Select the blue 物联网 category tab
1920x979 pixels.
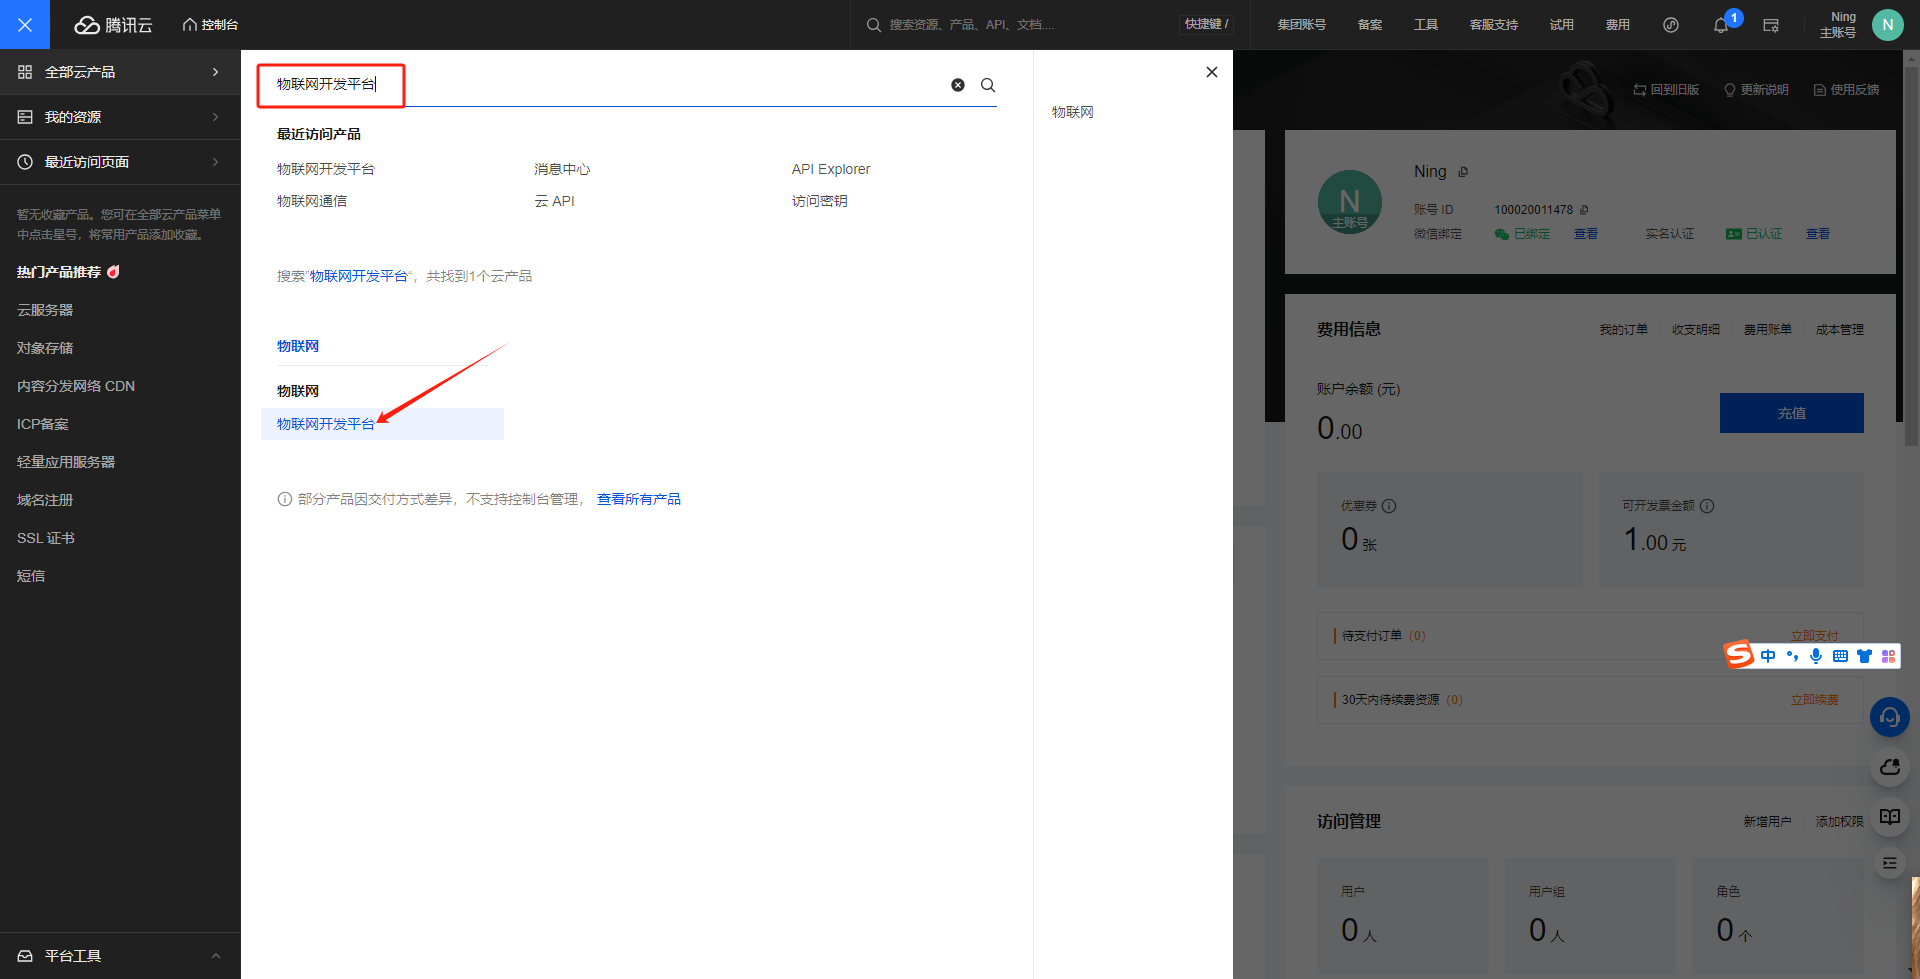tap(298, 346)
